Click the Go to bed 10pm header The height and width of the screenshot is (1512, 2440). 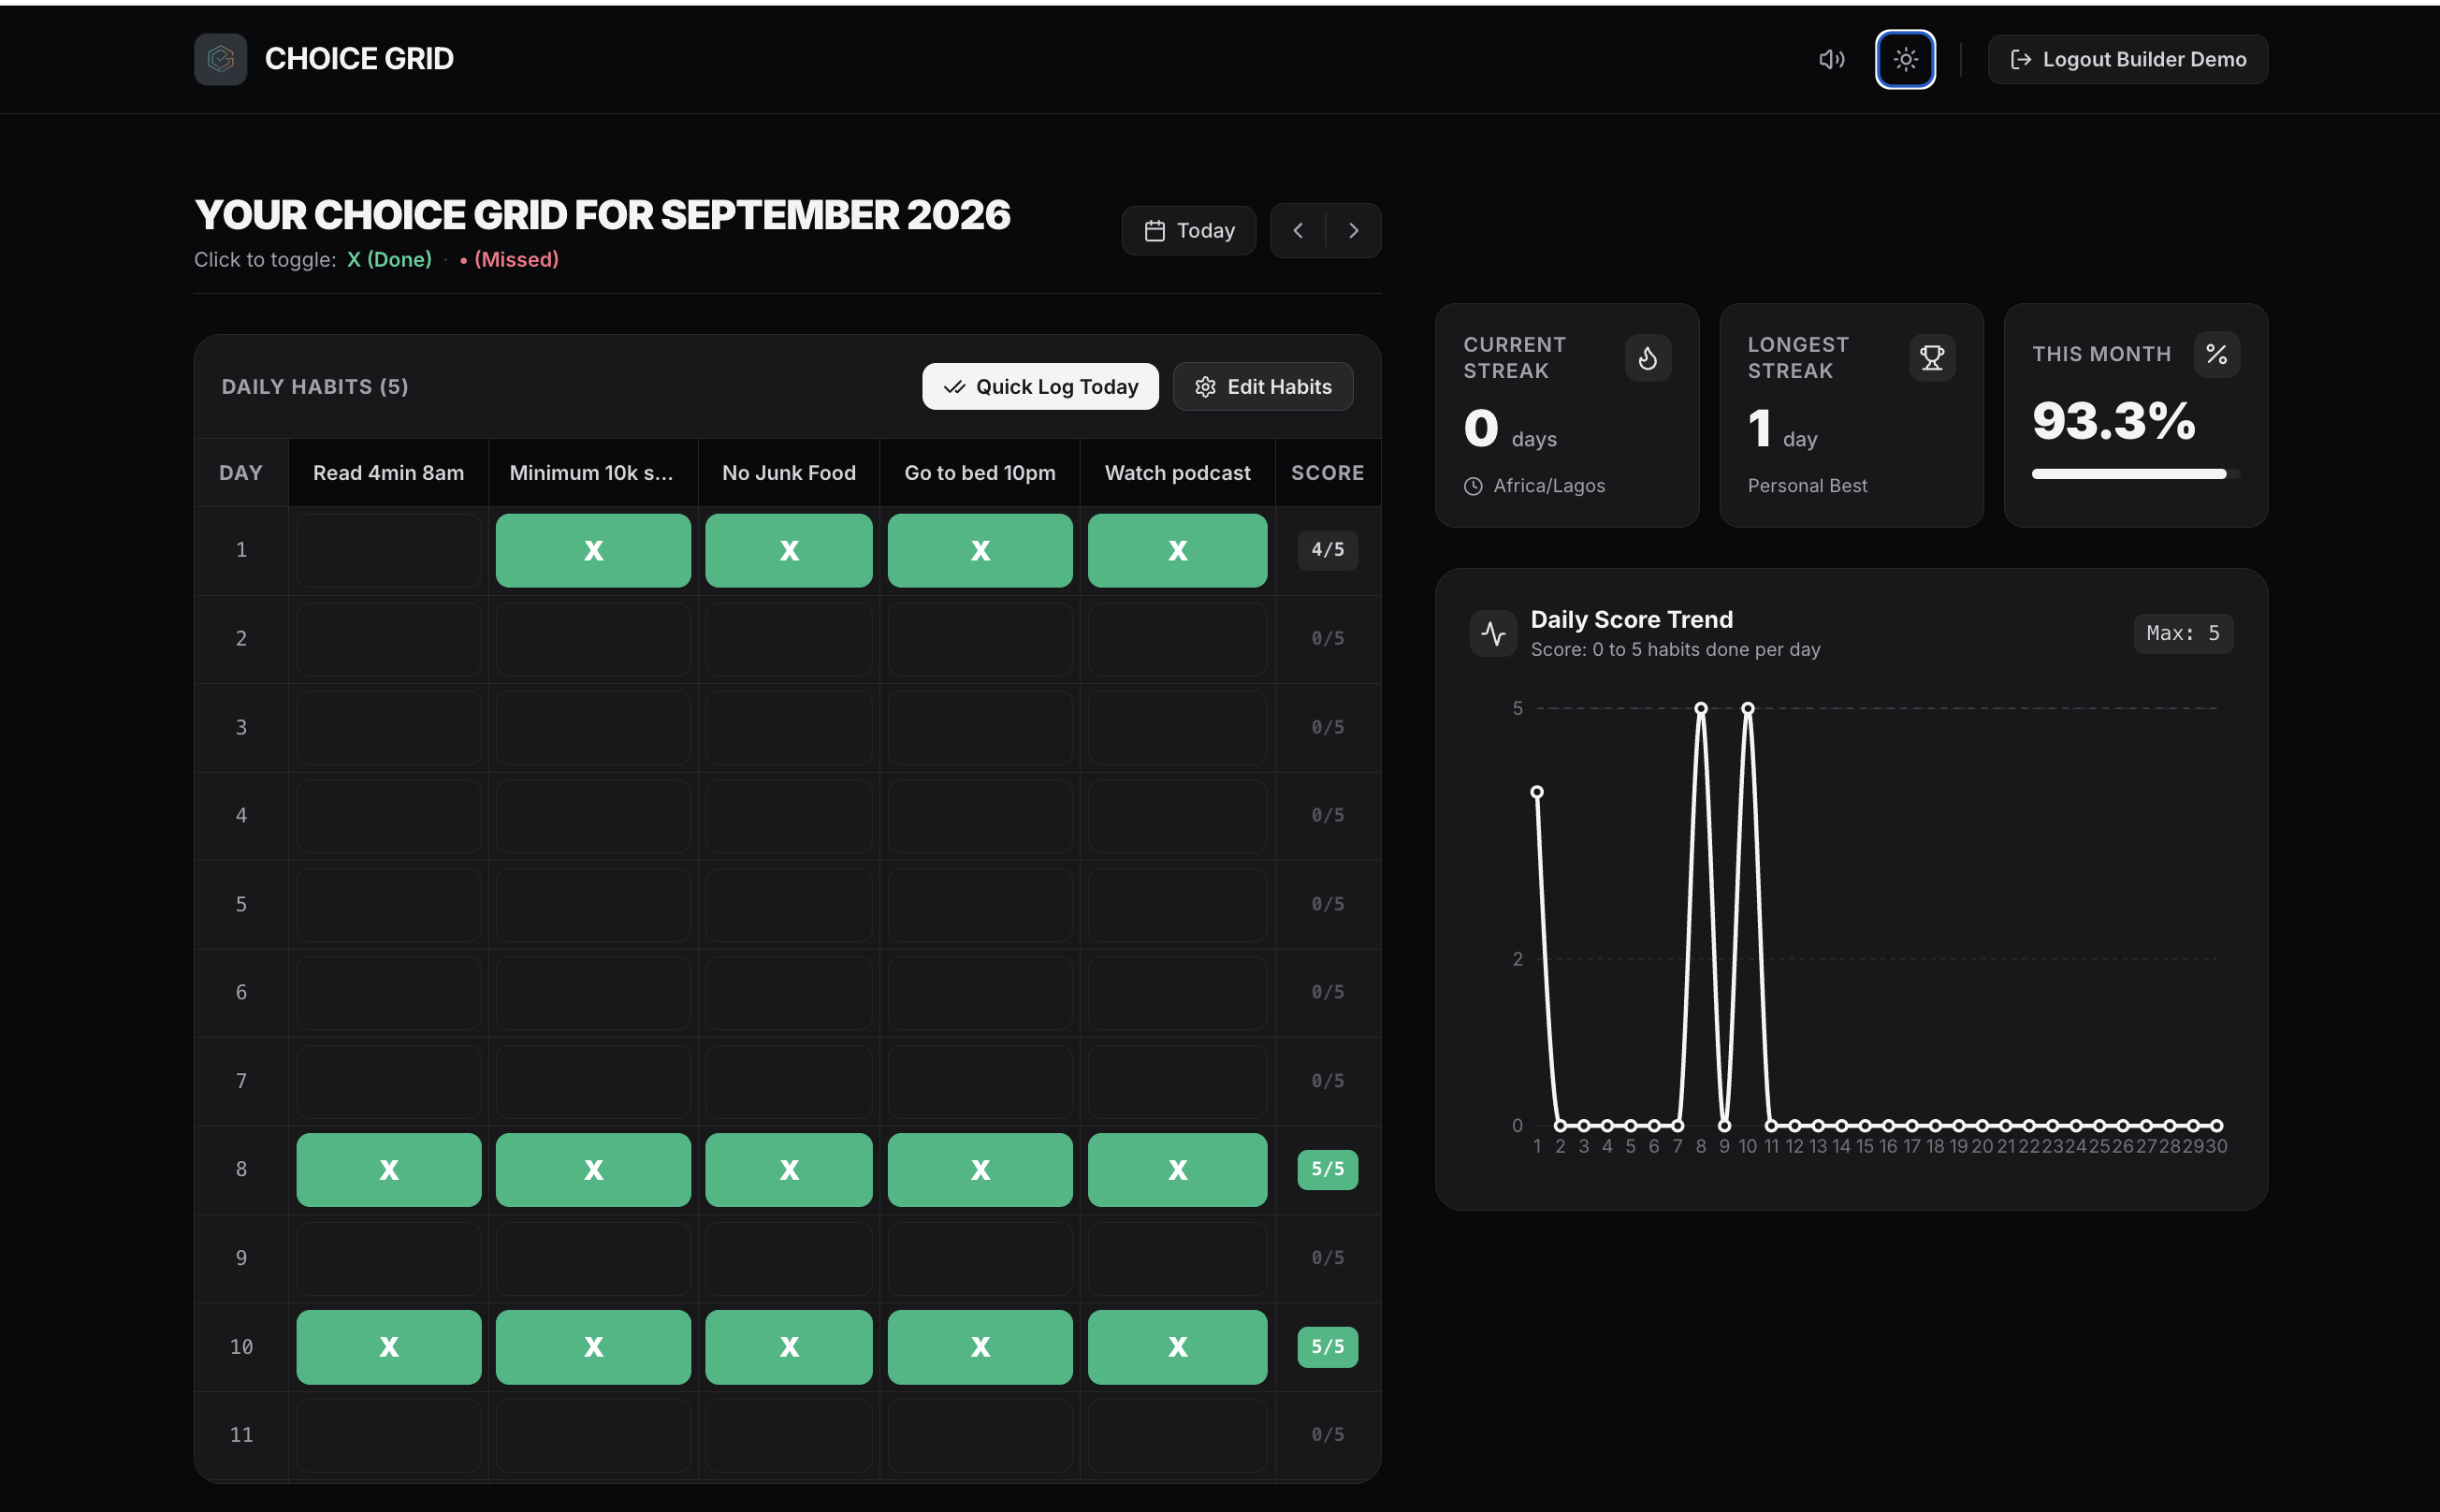(980, 473)
